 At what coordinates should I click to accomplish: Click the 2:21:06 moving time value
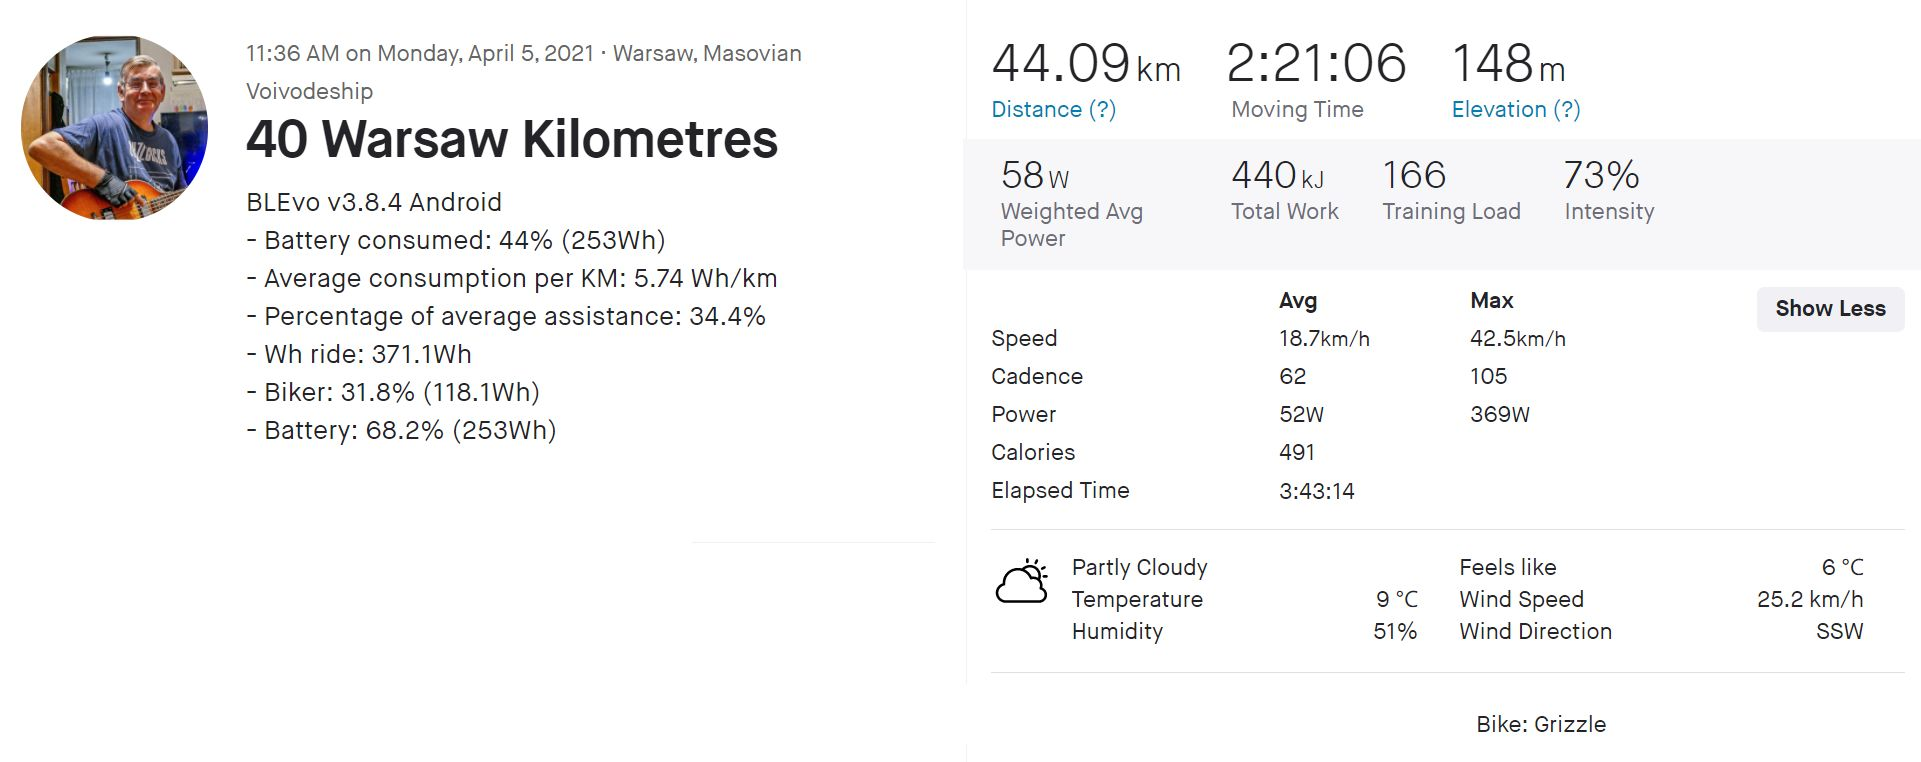(1316, 64)
